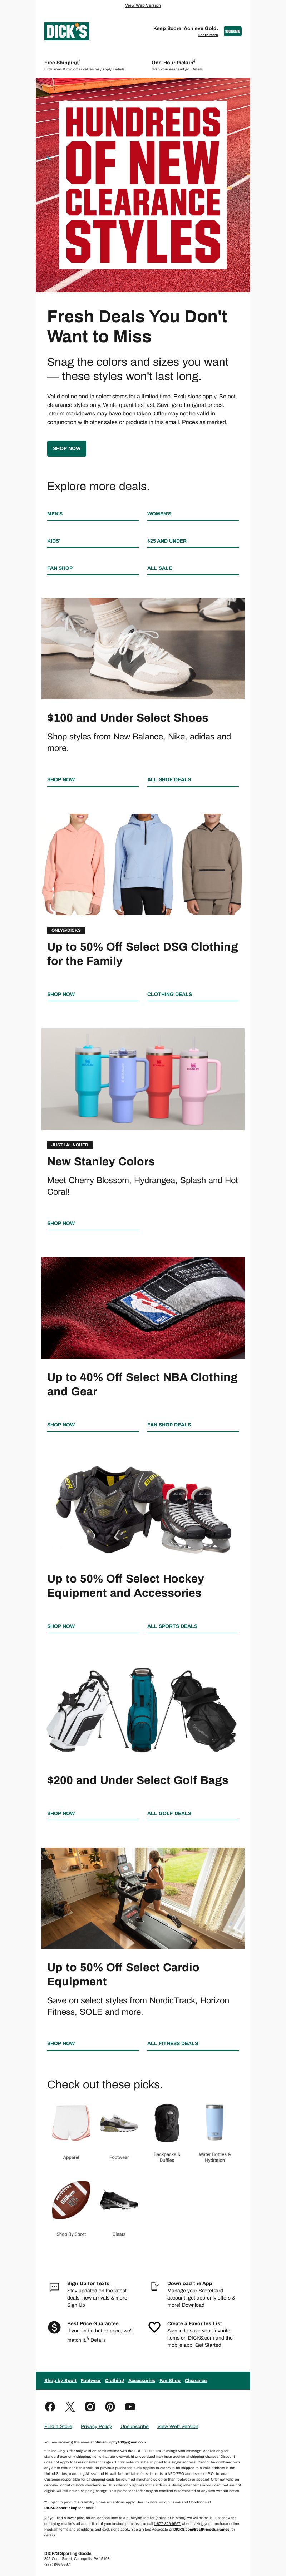Click the DICK'S logo in the header

(66, 31)
